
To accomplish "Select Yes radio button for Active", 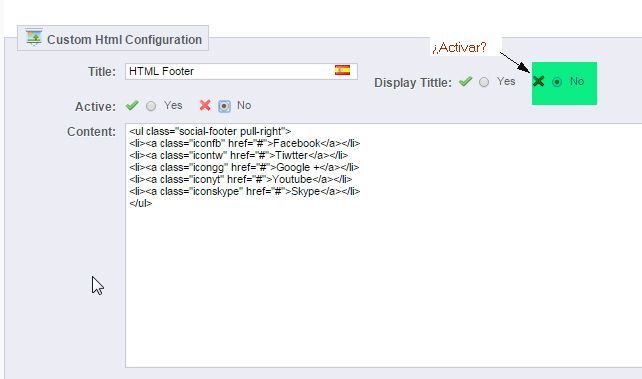I will [151, 106].
